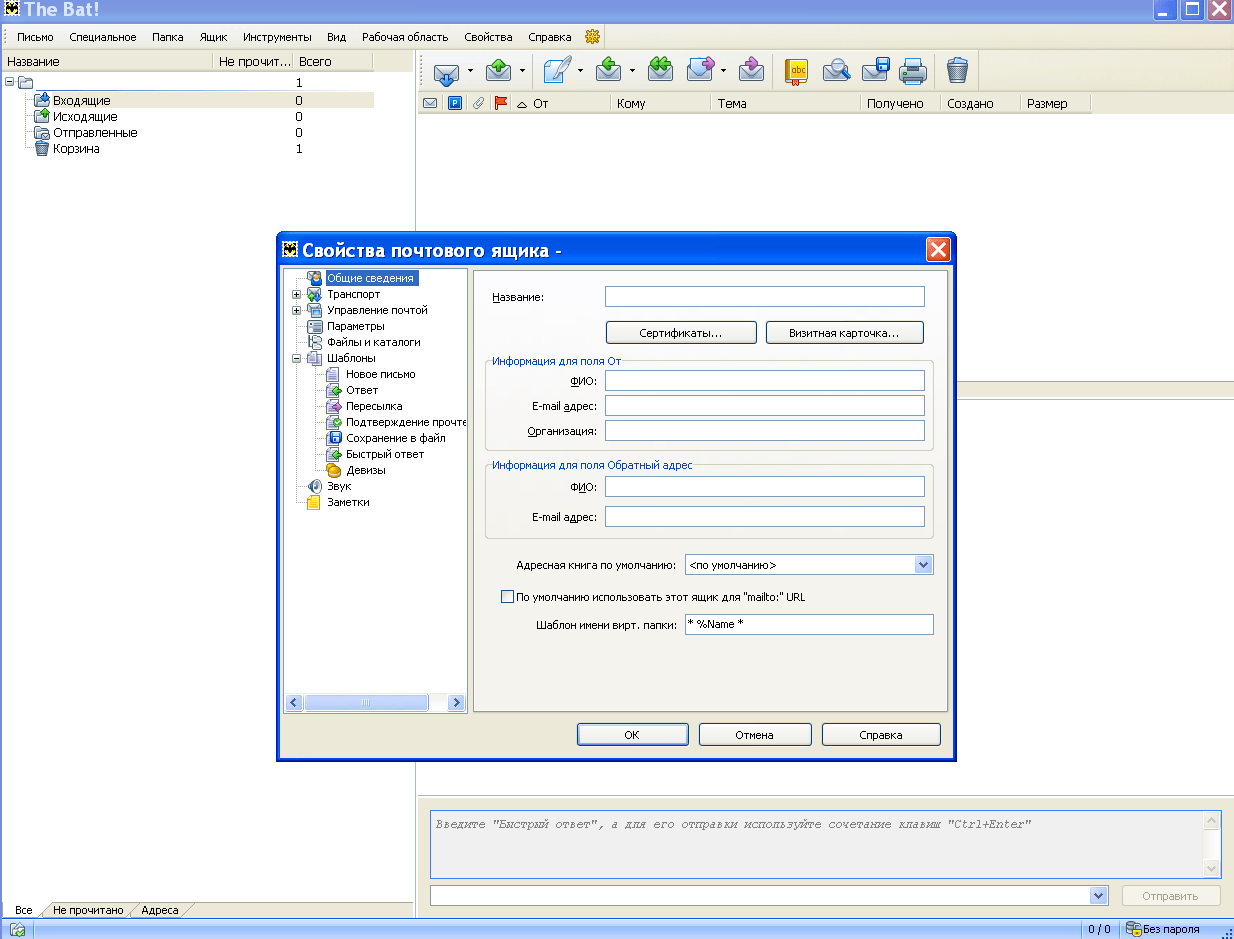Click the reply to all double-arrow icon

(660, 70)
